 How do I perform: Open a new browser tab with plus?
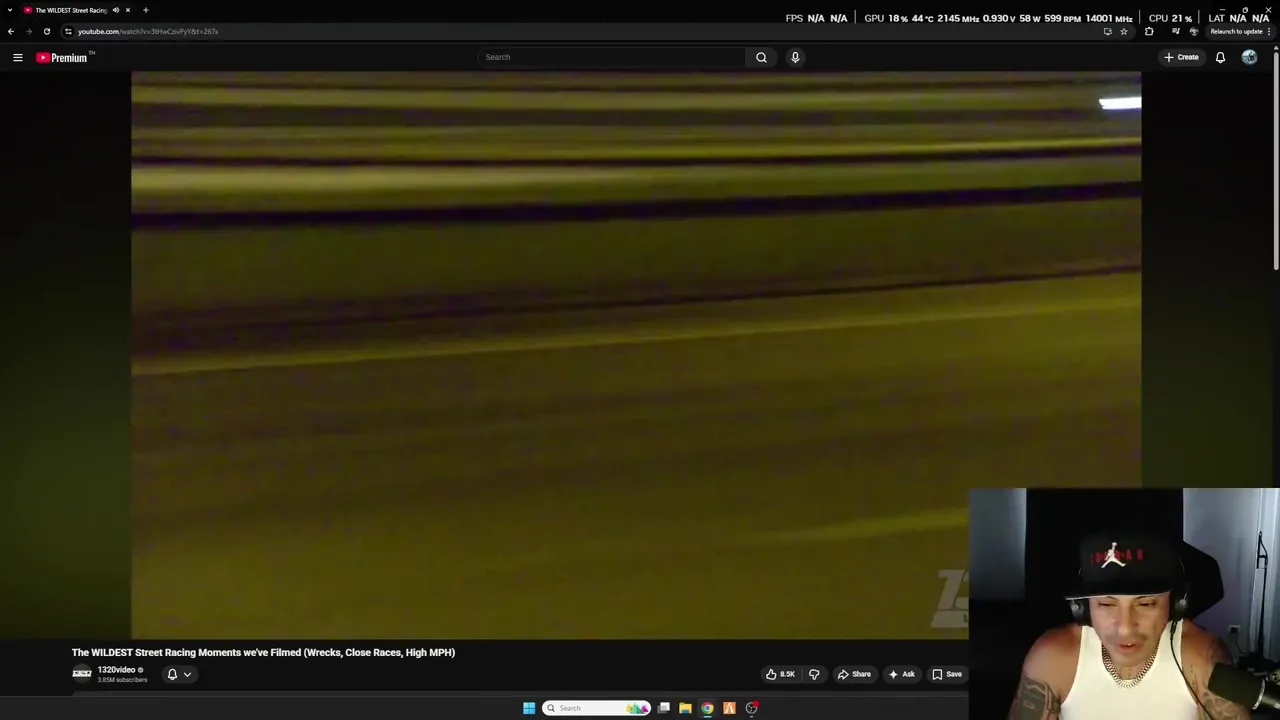click(146, 10)
